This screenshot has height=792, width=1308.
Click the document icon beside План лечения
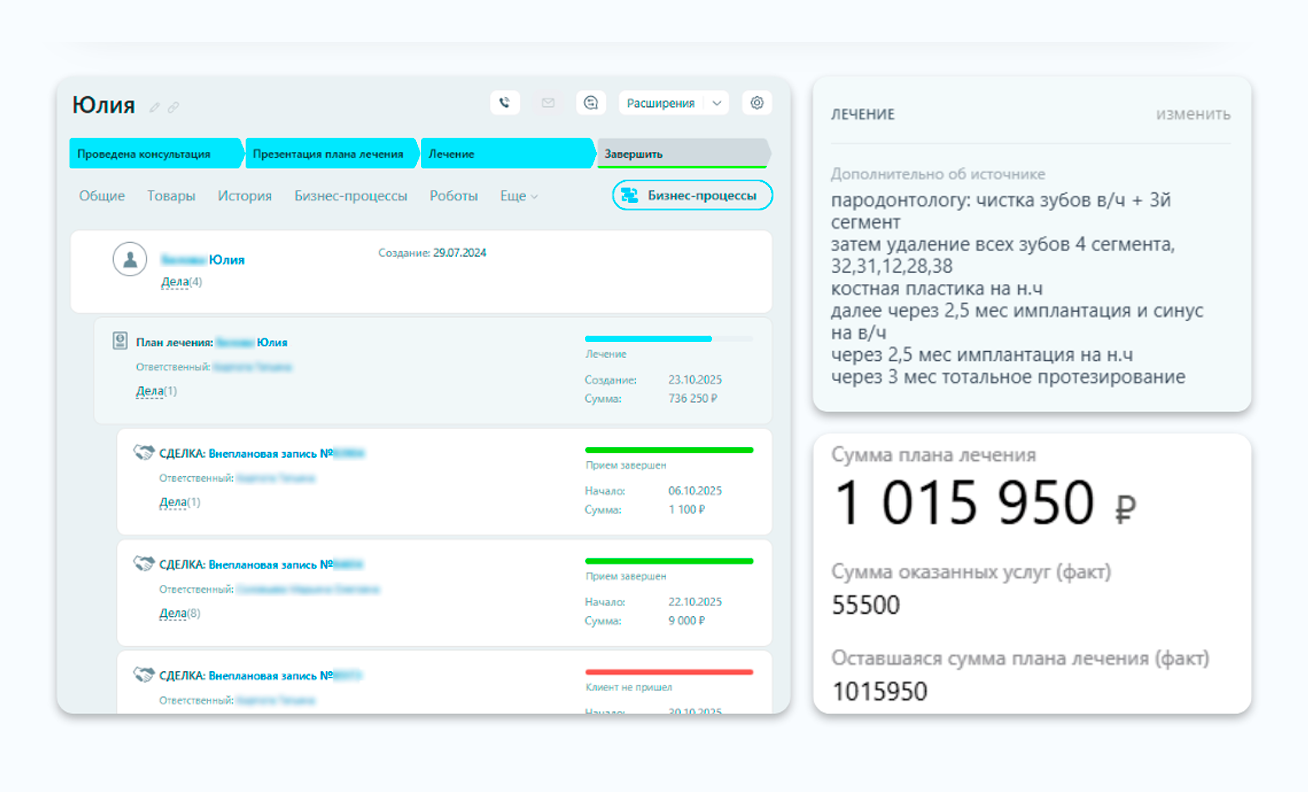[119, 341]
